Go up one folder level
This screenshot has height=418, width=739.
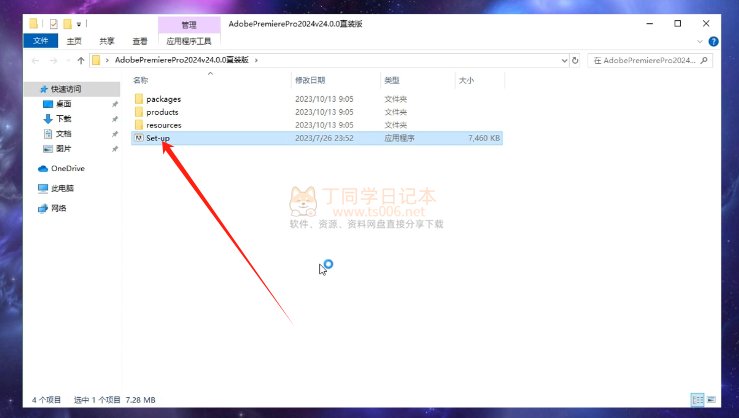pyautogui.click(x=81, y=60)
